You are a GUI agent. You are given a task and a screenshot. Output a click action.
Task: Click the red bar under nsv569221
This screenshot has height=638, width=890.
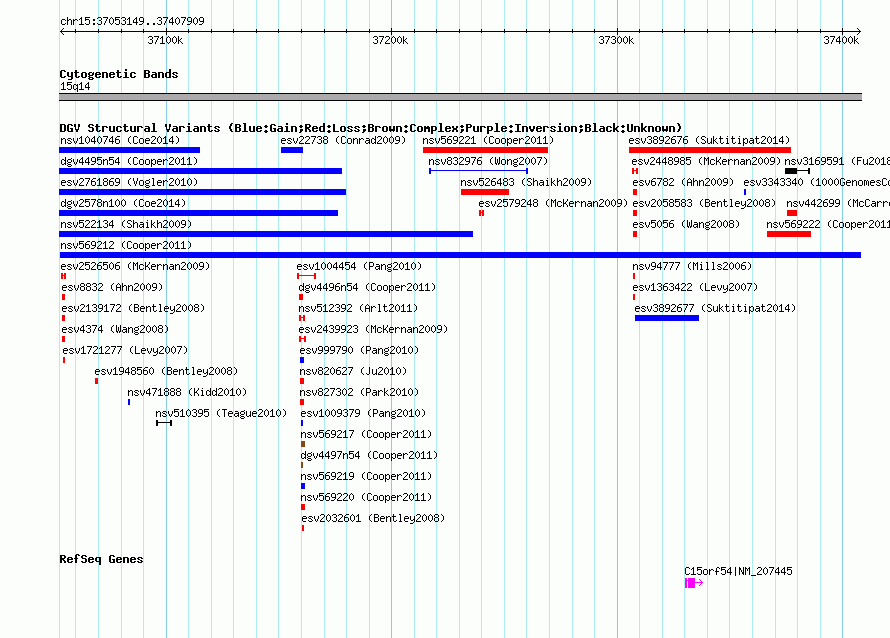pyautogui.click(x=485, y=150)
